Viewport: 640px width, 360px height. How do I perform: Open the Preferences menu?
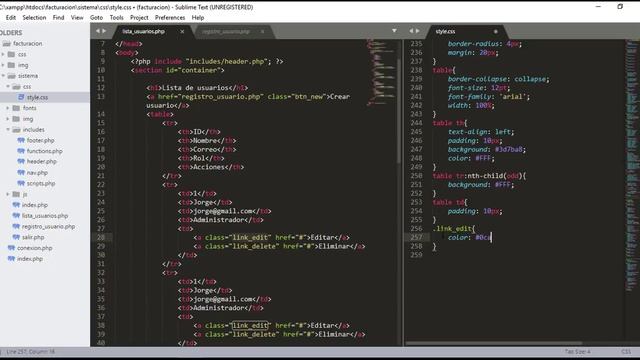pyautogui.click(x=170, y=18)
